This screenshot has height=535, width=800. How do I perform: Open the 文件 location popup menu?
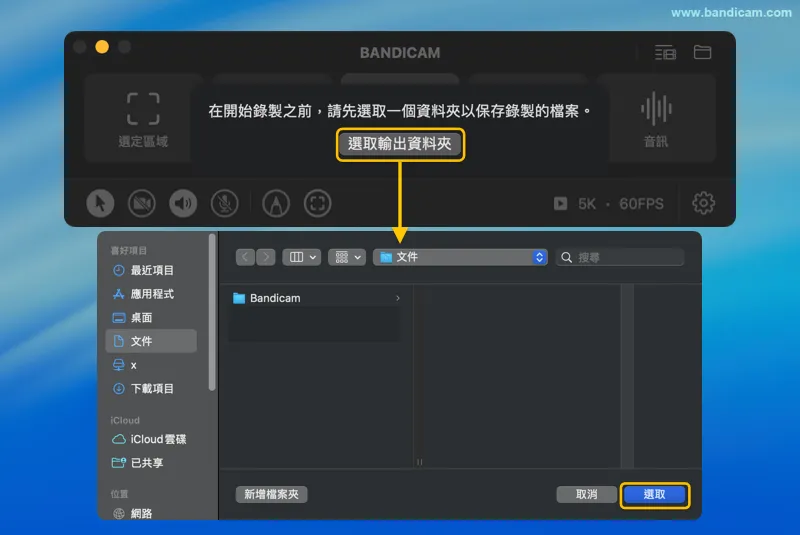pyautogui.click(x=460, y=257)
